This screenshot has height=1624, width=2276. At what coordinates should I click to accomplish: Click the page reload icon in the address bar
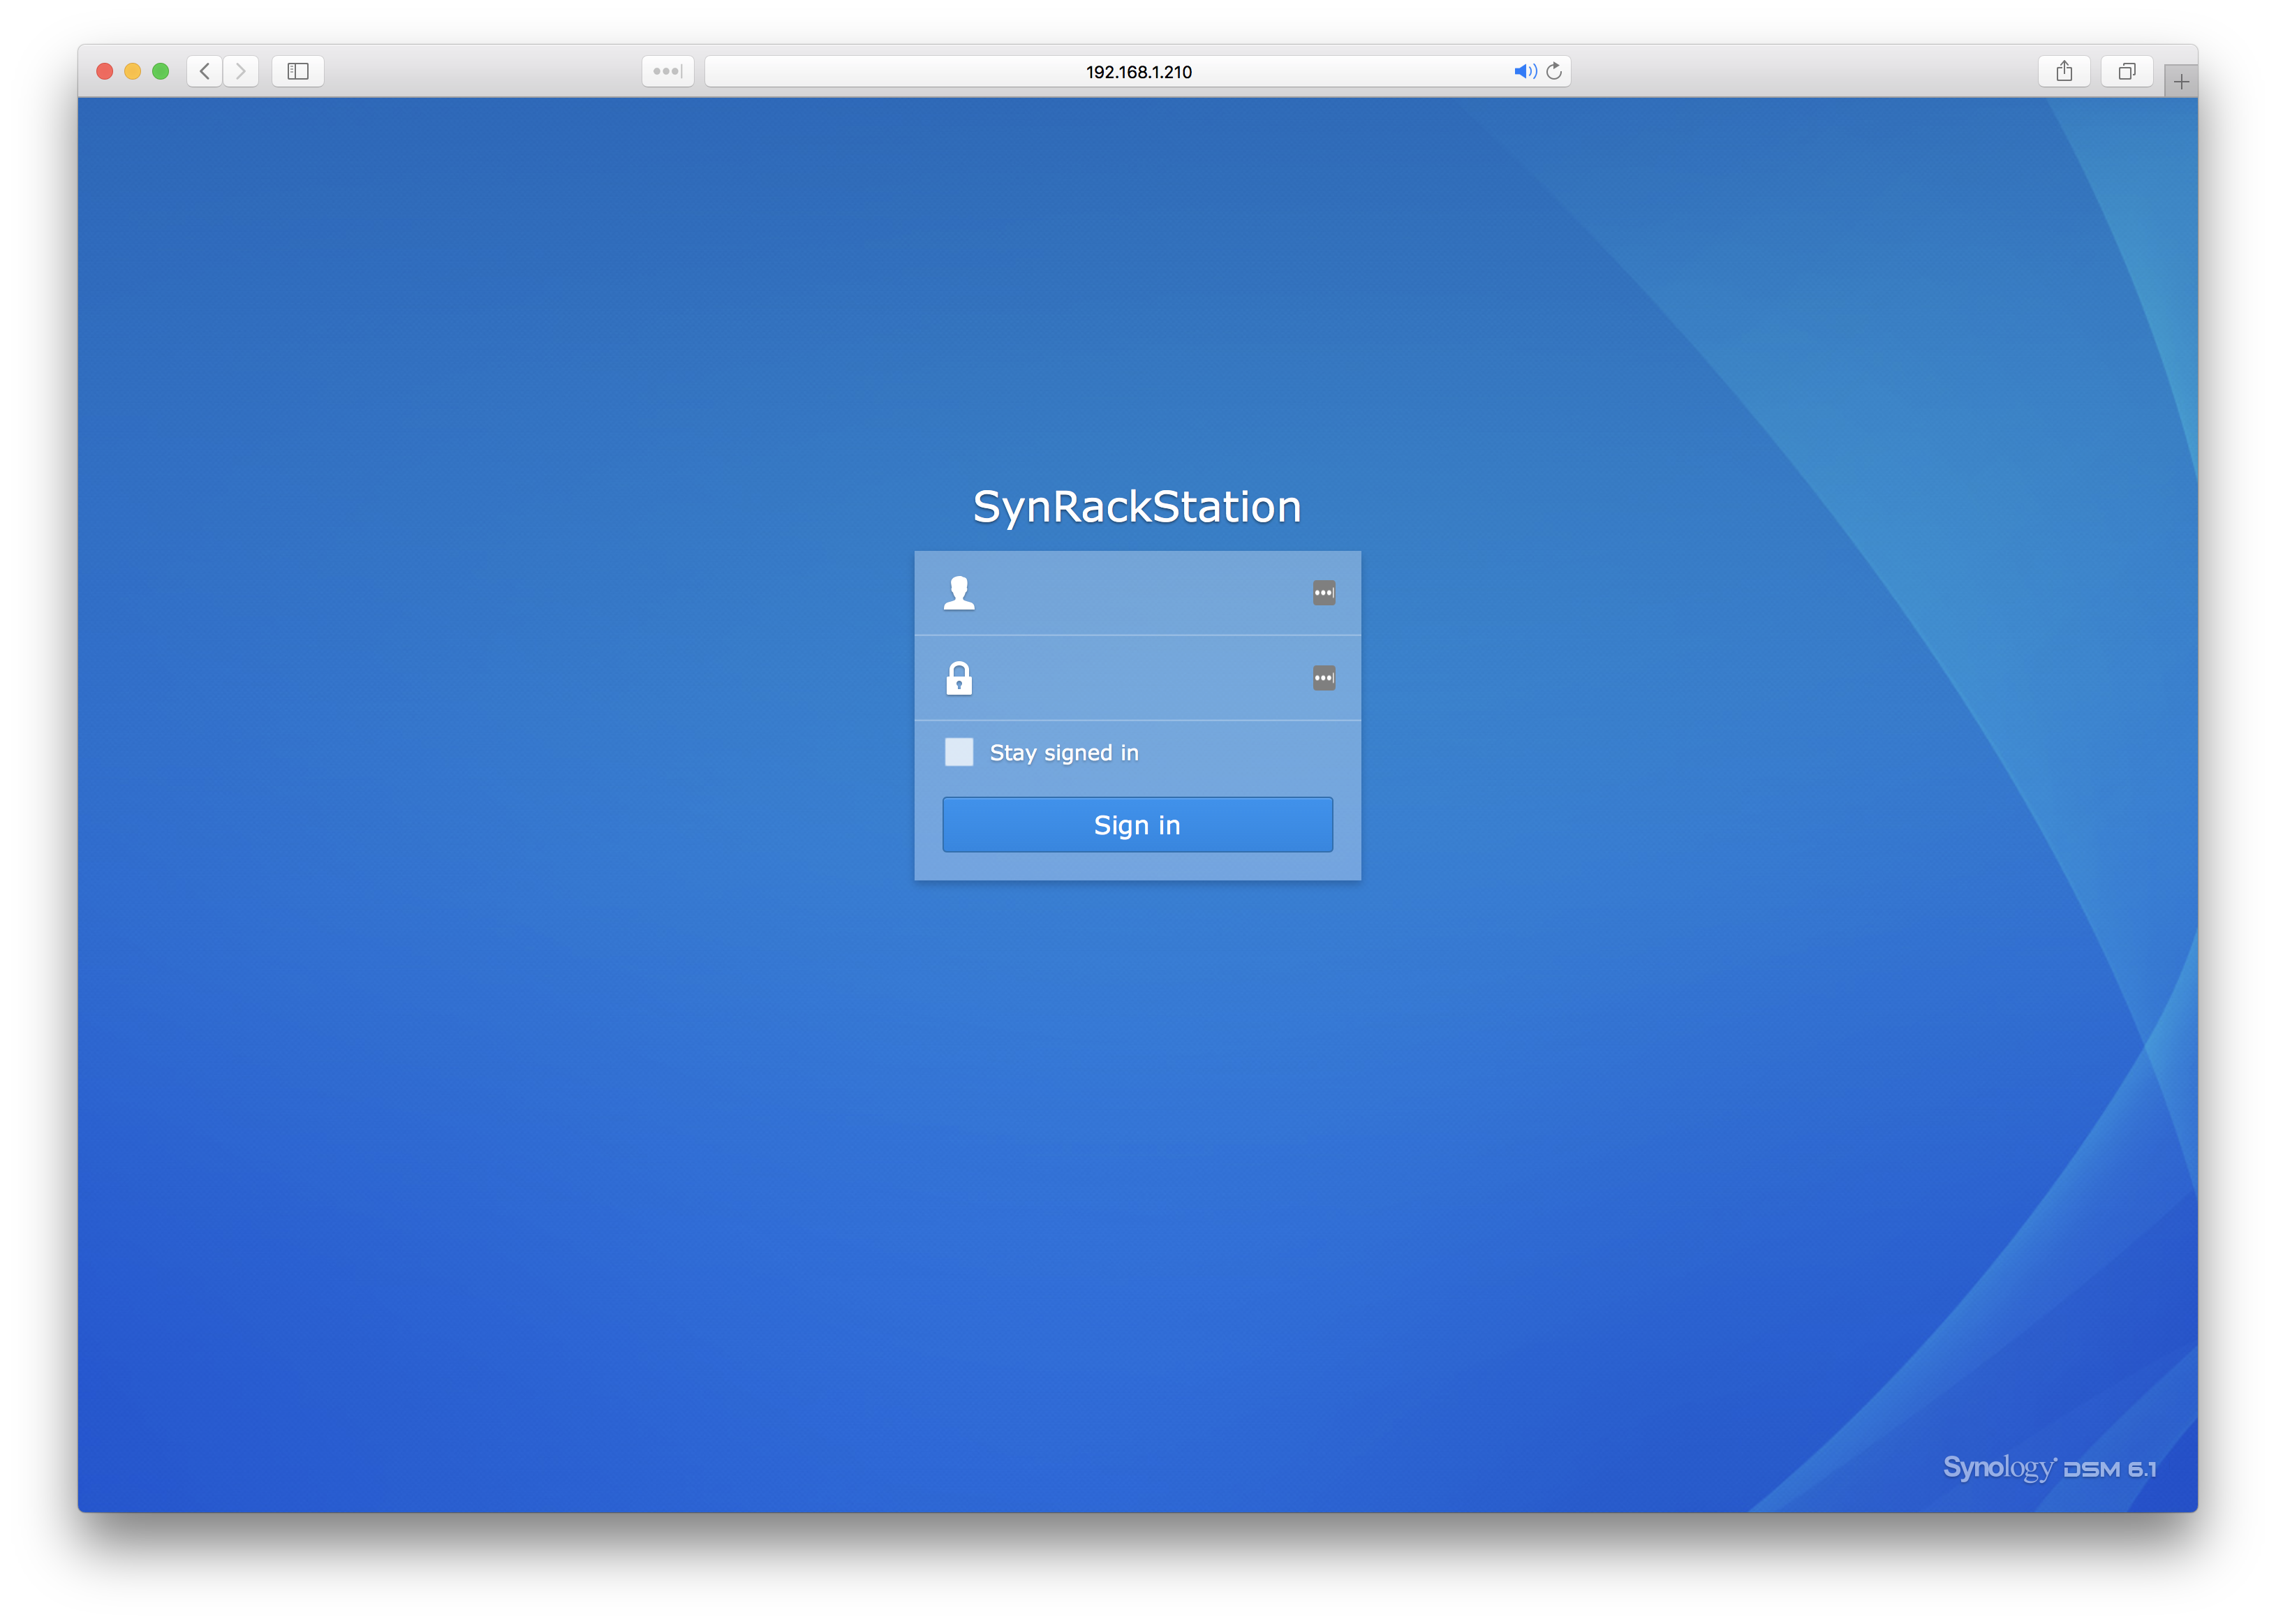tap(1554, 71)
